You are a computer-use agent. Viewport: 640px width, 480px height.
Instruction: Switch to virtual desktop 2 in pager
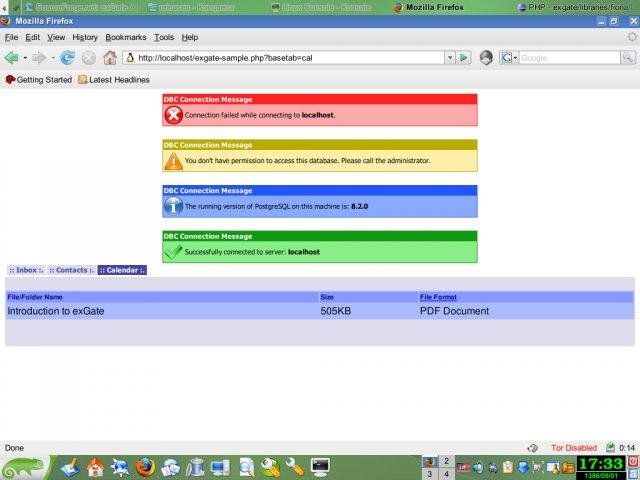(x=446, y=461)
